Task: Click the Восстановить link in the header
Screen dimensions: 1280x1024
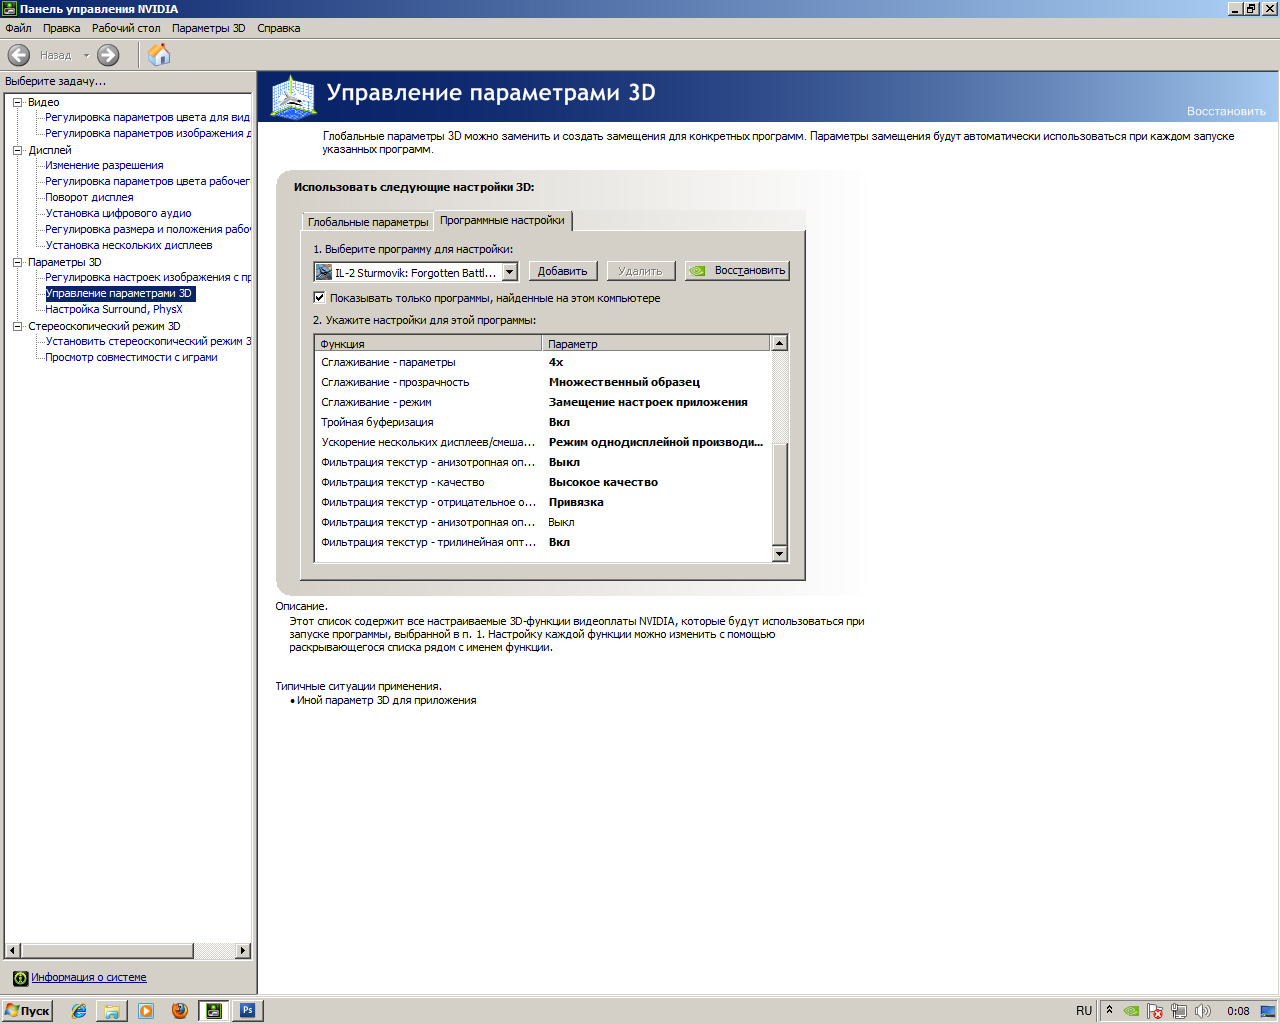Action: [x=1226, y=111]
